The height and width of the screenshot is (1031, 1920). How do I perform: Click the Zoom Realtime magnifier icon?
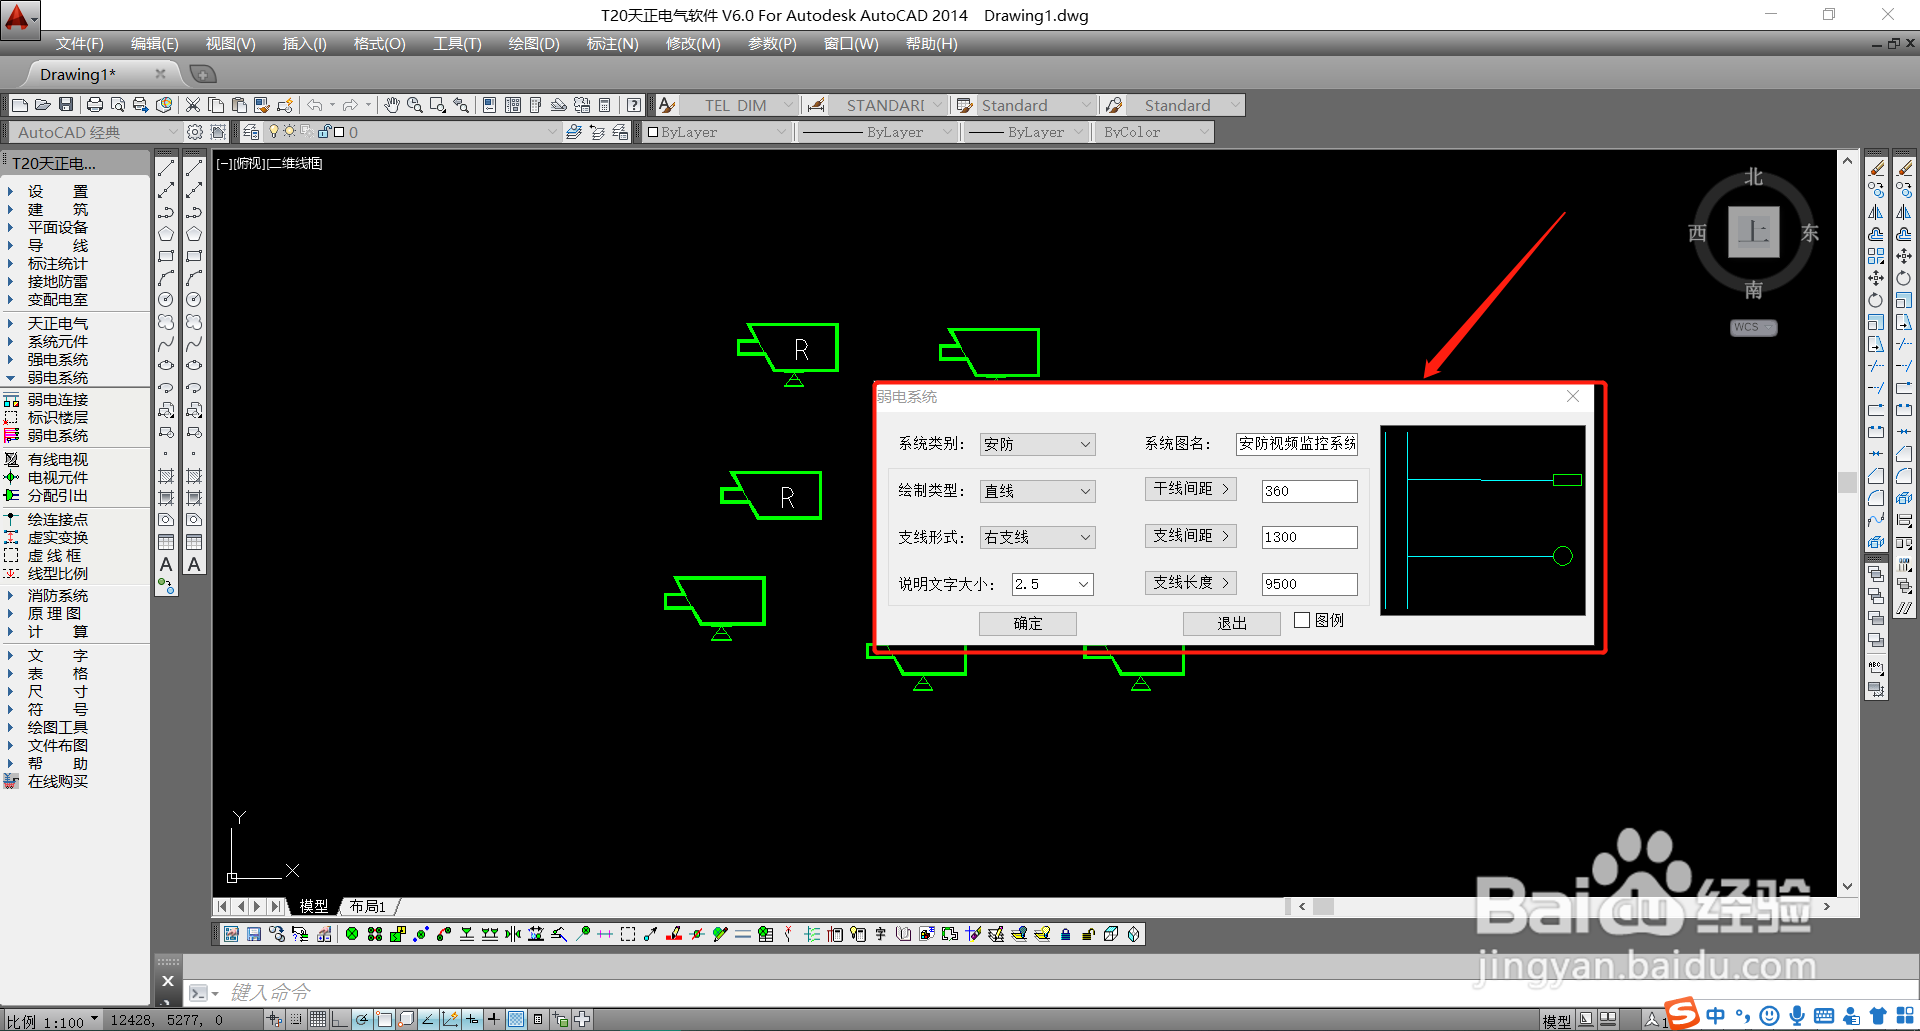[414, 105]
